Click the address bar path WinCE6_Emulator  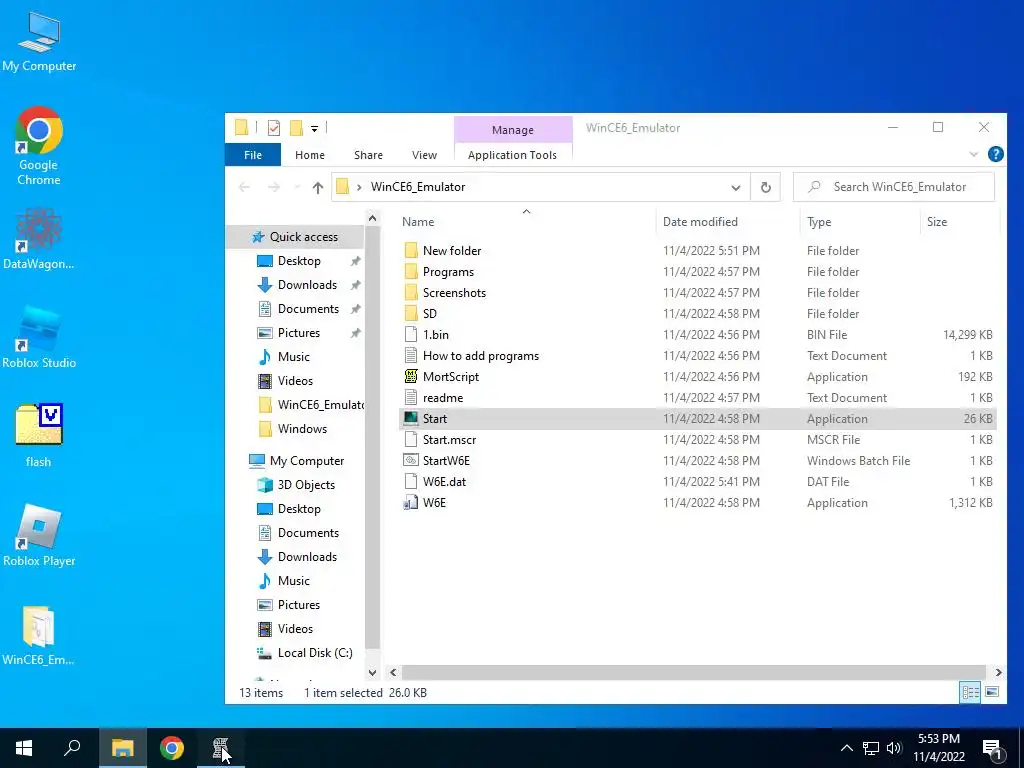[x=418, y=187]
